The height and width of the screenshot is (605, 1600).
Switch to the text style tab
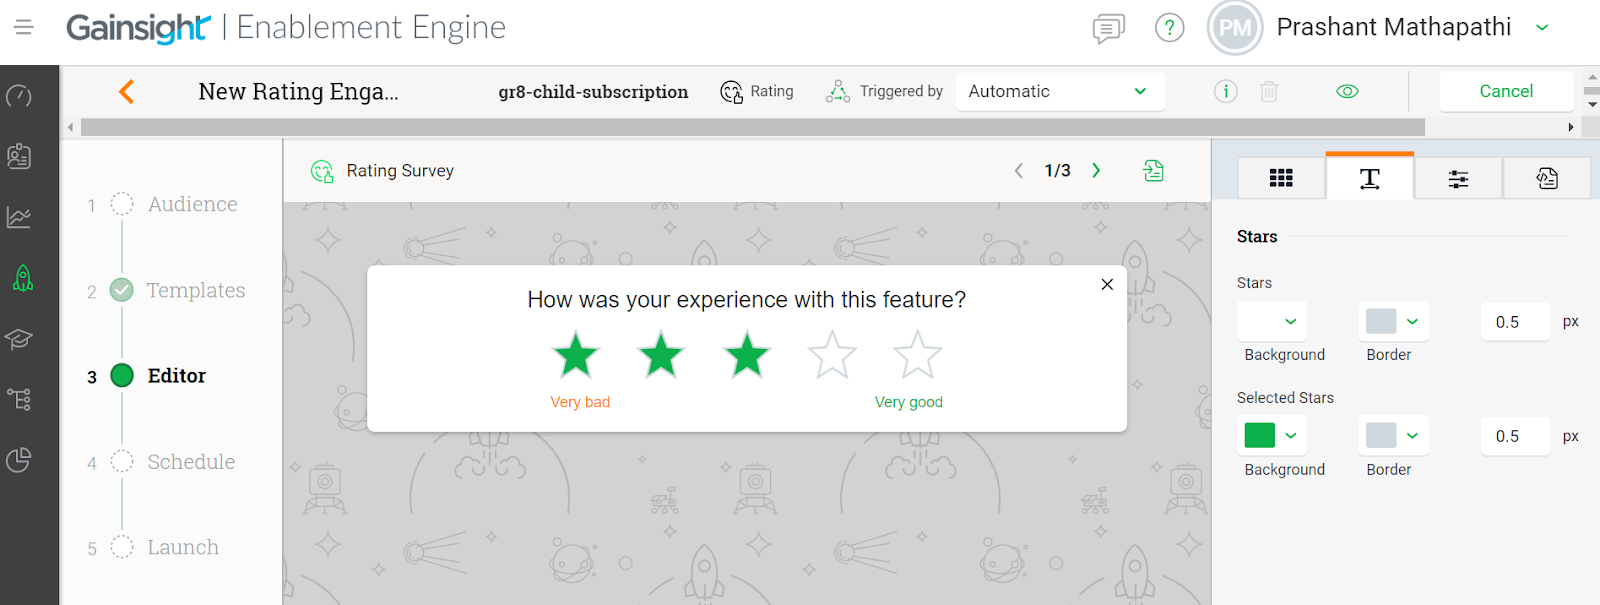pos(1369,179)
